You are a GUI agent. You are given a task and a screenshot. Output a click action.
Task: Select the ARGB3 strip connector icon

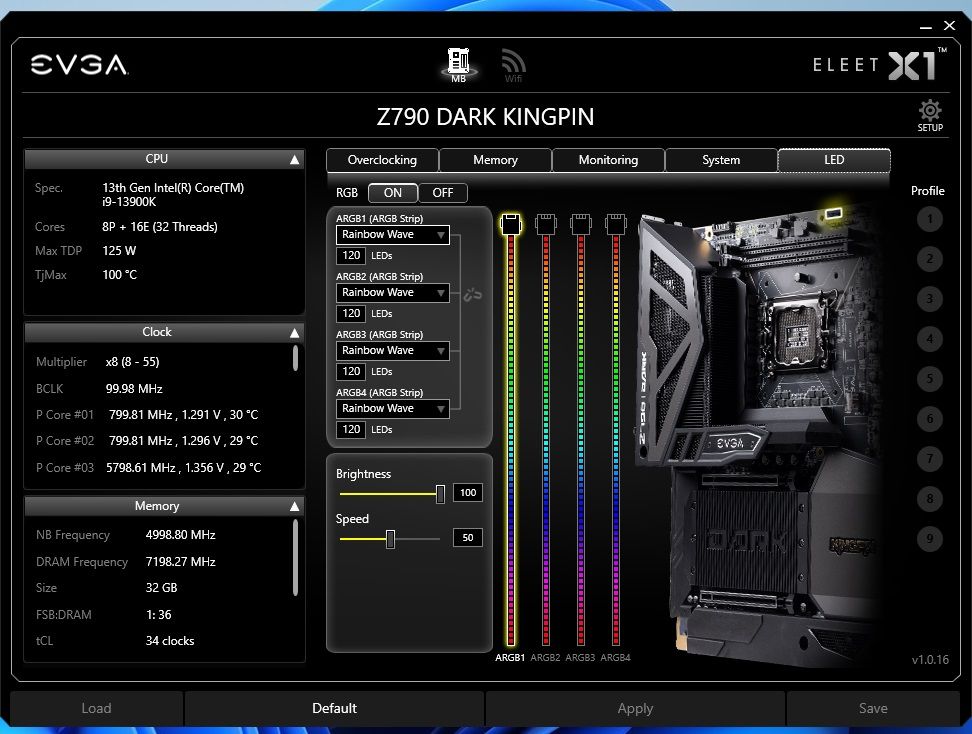[x=581, y=224]
